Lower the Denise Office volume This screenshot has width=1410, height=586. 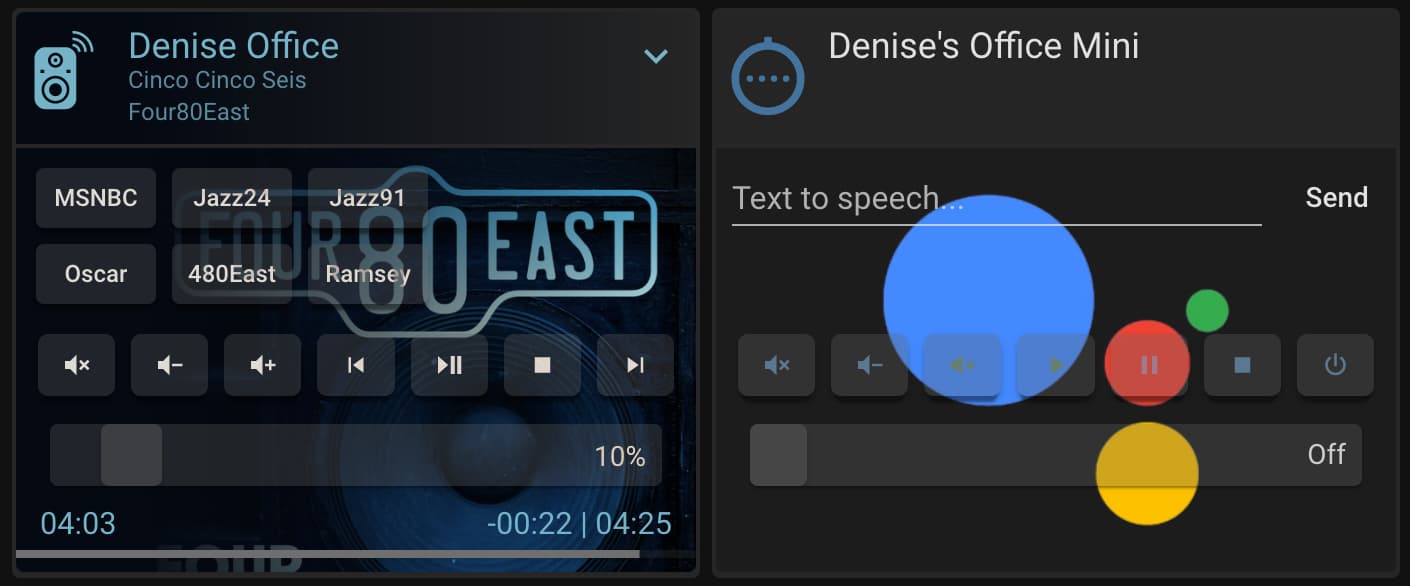click(x=169, y=365)
